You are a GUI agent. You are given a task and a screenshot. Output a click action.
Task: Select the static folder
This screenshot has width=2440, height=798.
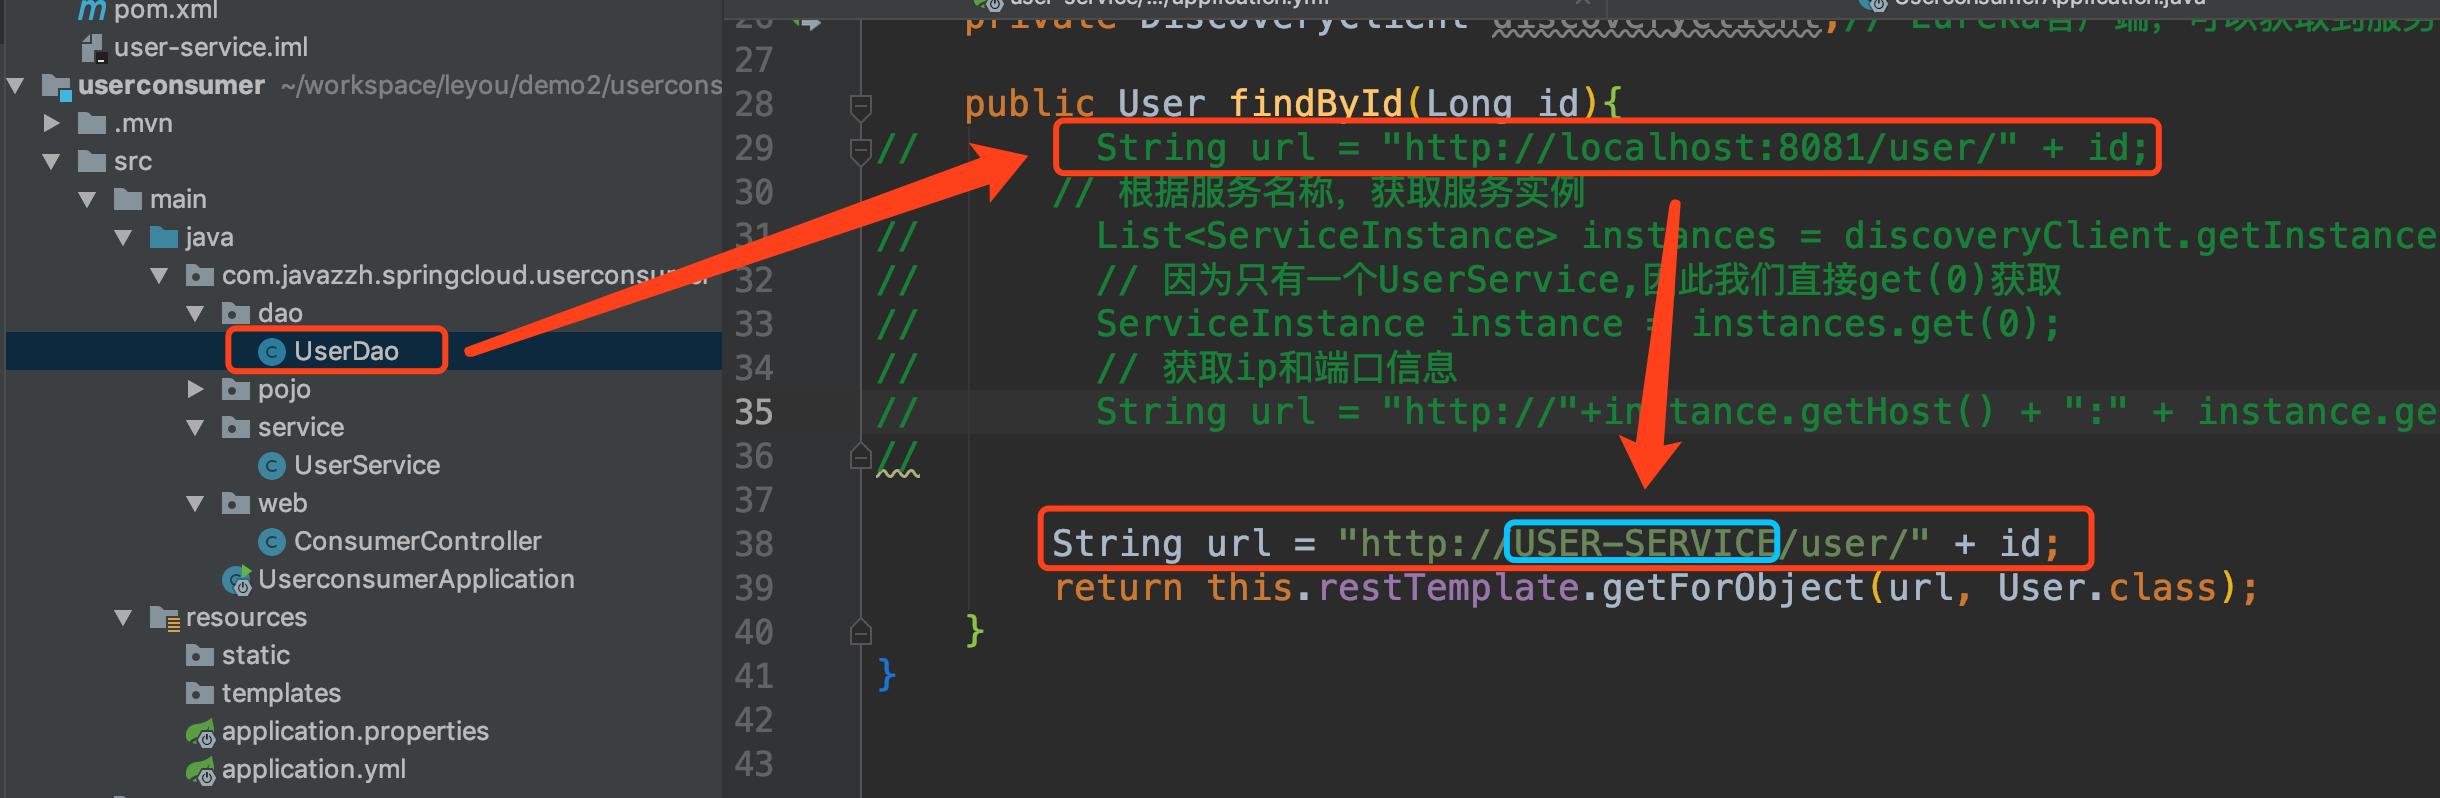256,655
